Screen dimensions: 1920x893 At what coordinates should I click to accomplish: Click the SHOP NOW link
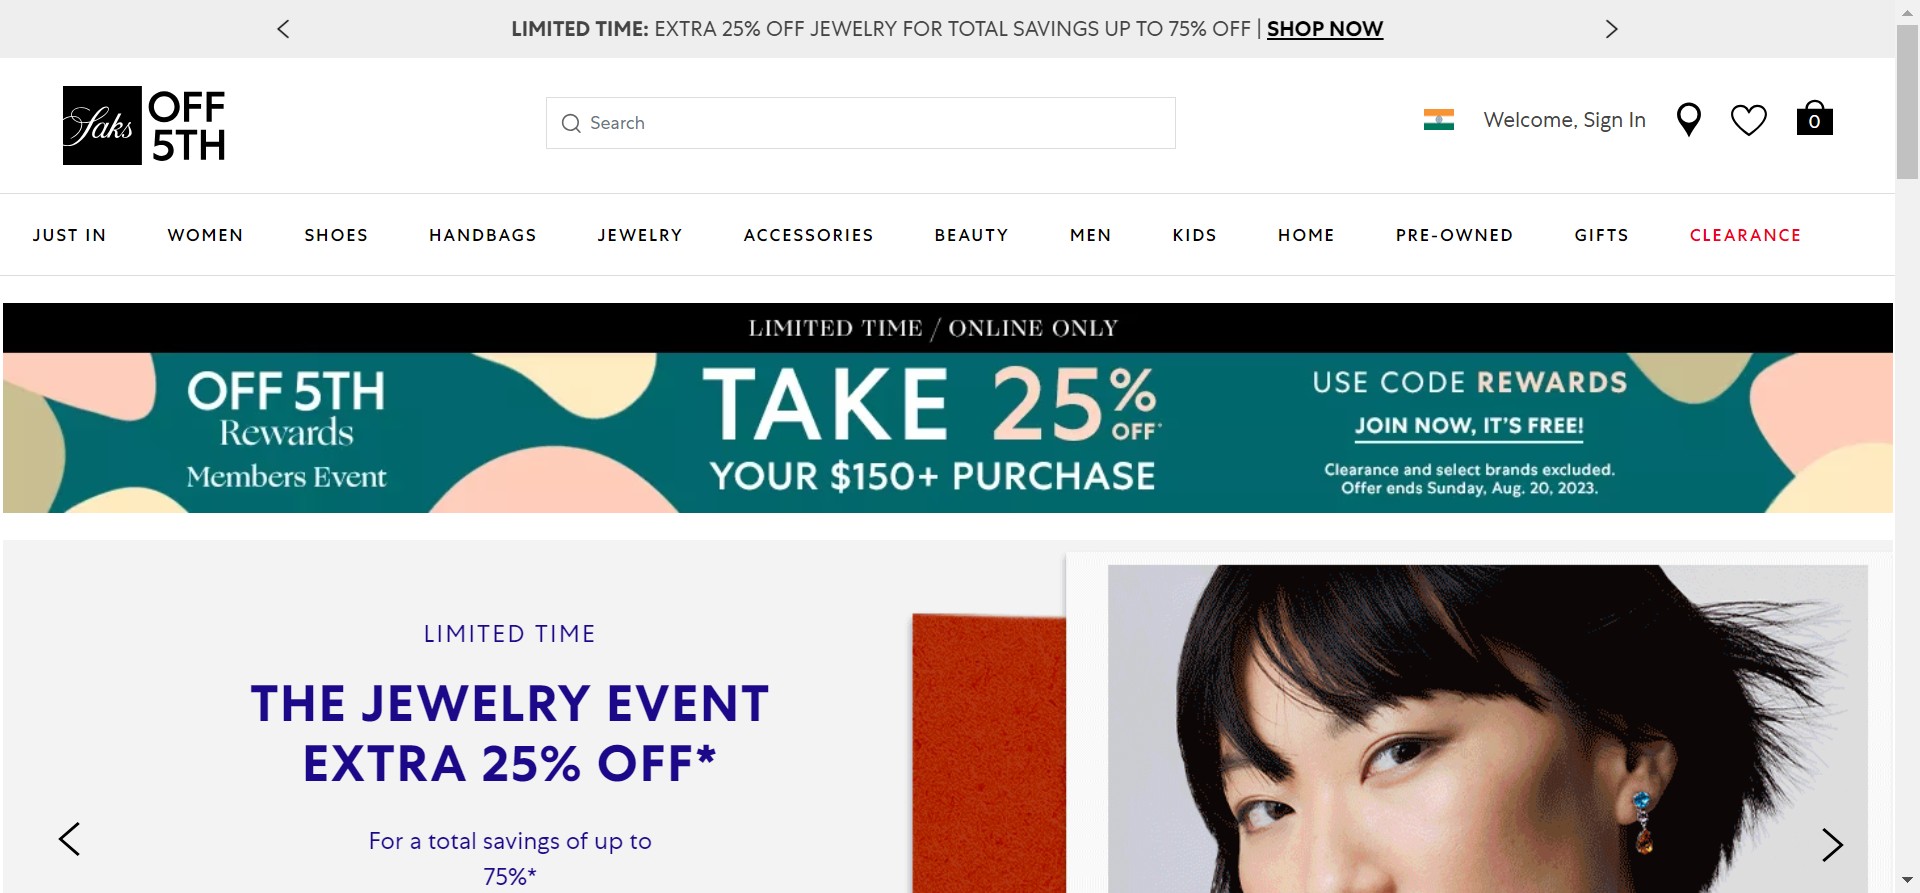tap(1325, 29)
